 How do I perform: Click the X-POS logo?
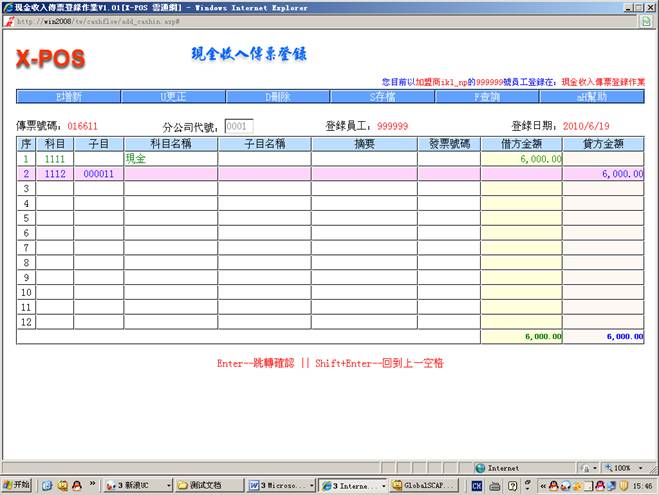click(50, 60)
